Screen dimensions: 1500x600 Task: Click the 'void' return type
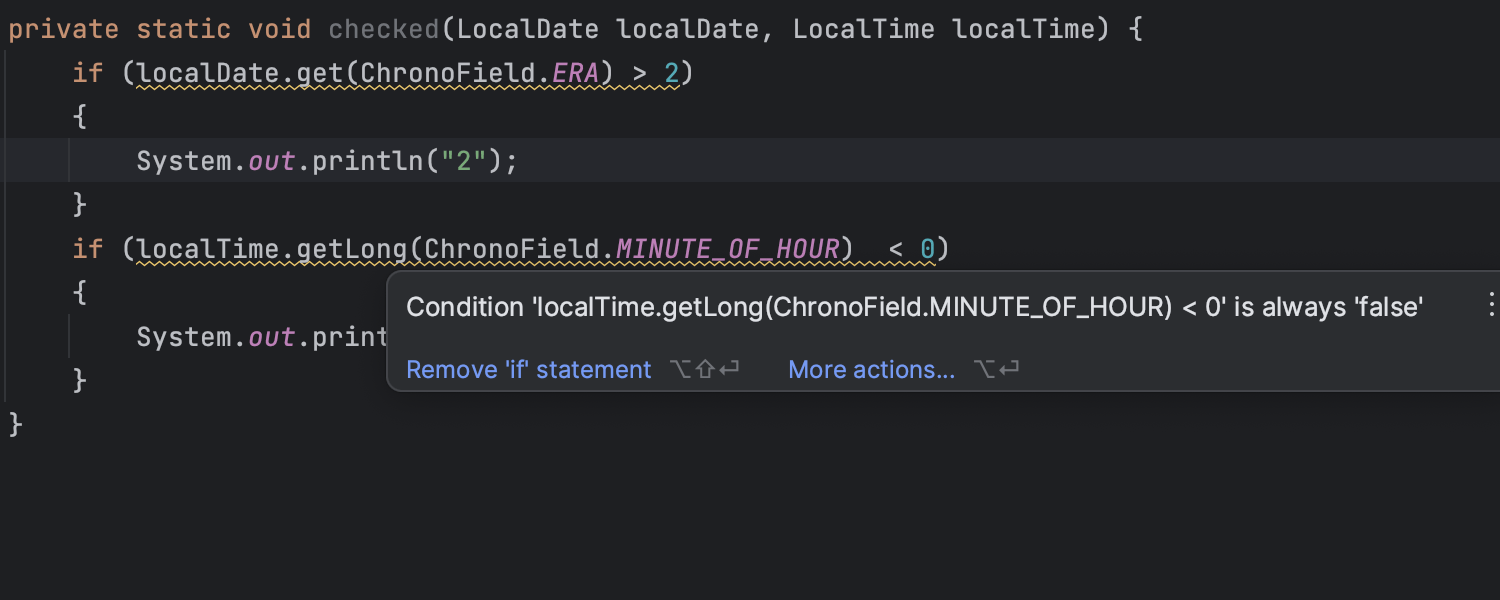(279, 29)
